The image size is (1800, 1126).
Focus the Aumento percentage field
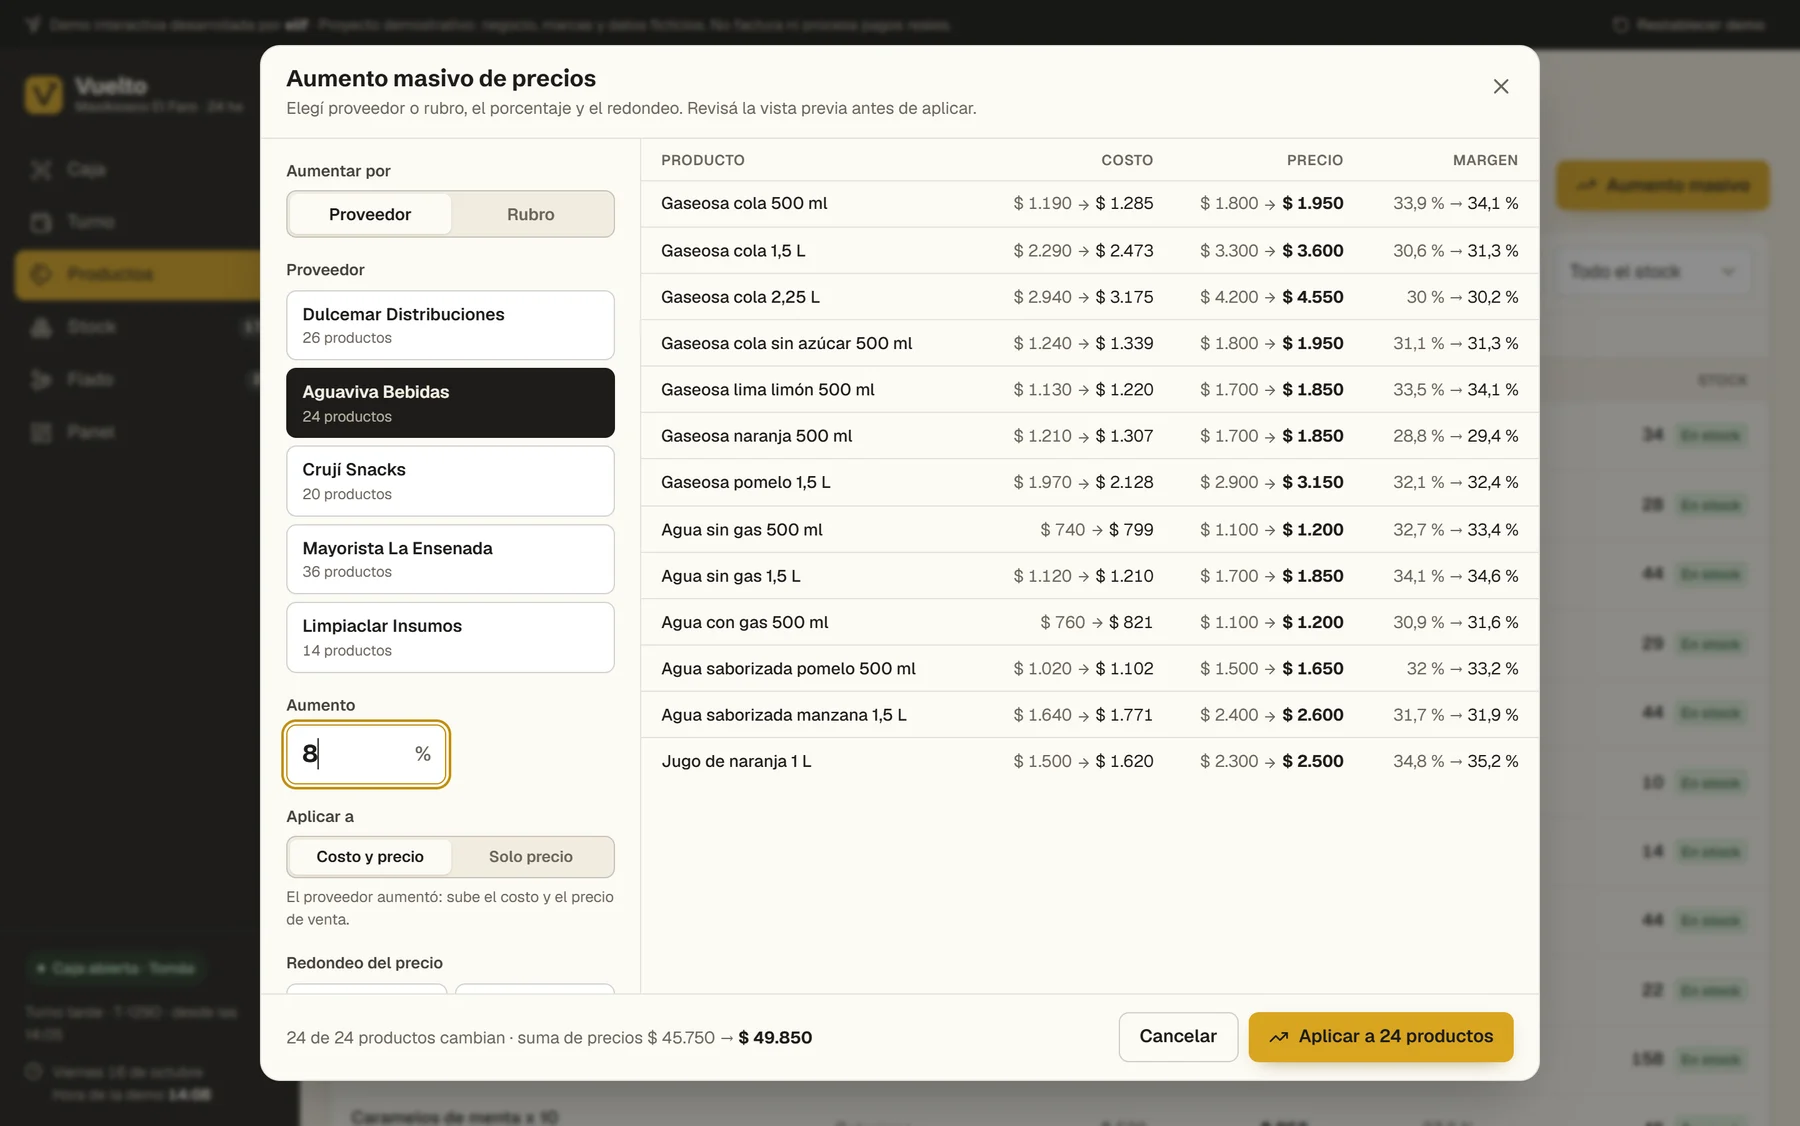[x=366, y=754]
